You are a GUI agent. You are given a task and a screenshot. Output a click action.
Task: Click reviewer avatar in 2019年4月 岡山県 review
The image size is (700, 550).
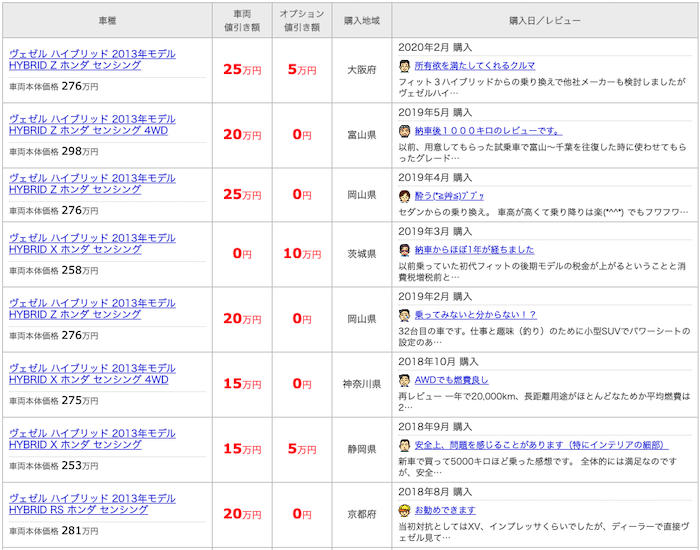click(404, 196)
